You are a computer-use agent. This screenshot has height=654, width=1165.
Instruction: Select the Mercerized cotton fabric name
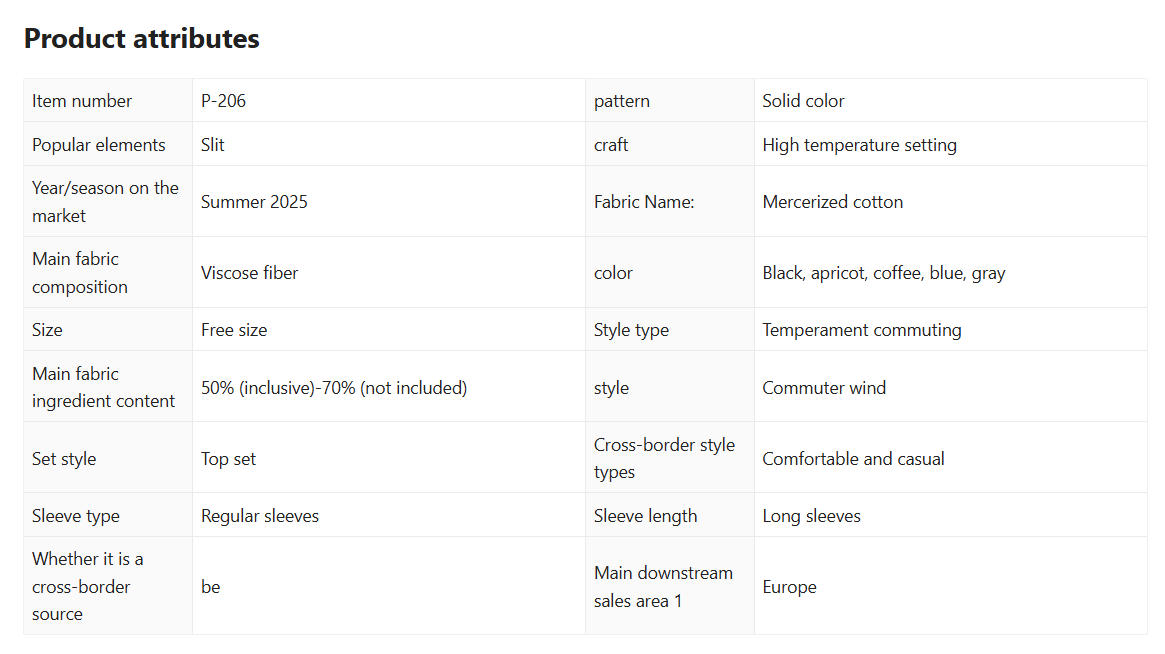click(x=832, y=202)
